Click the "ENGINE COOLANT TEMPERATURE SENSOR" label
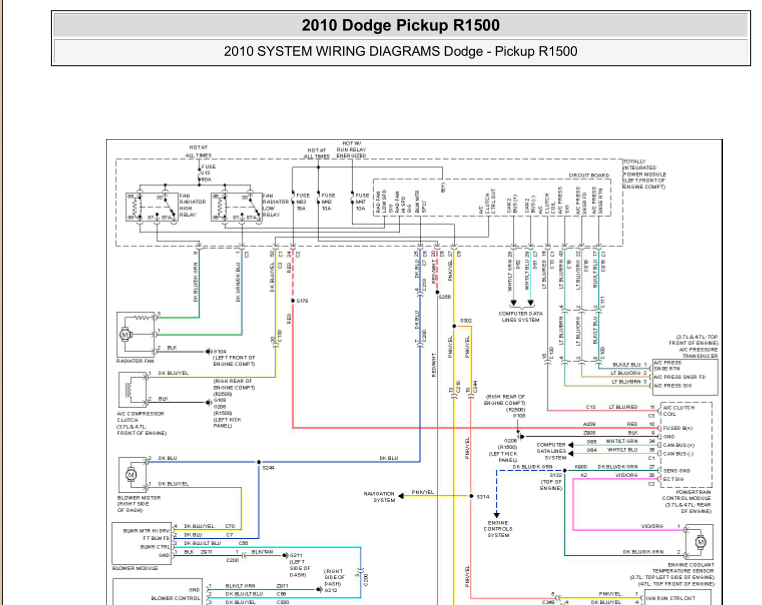The height and width of the screenshot is (605, 762). click(x=685, y=568)
